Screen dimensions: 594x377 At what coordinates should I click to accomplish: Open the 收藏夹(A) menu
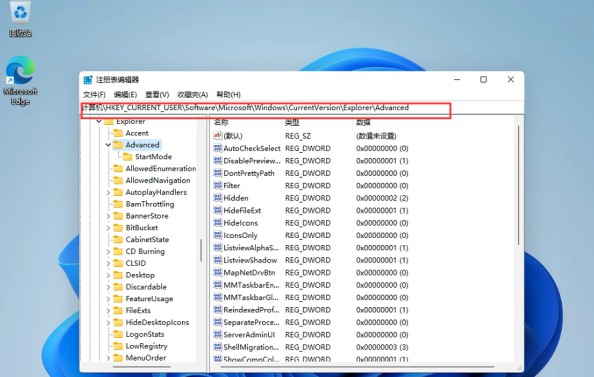pyautogui.click(x=192, y=94)
